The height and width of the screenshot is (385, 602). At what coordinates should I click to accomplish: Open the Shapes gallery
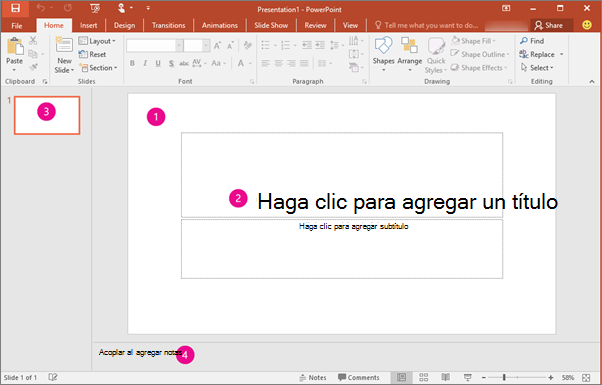pos(383,55)
